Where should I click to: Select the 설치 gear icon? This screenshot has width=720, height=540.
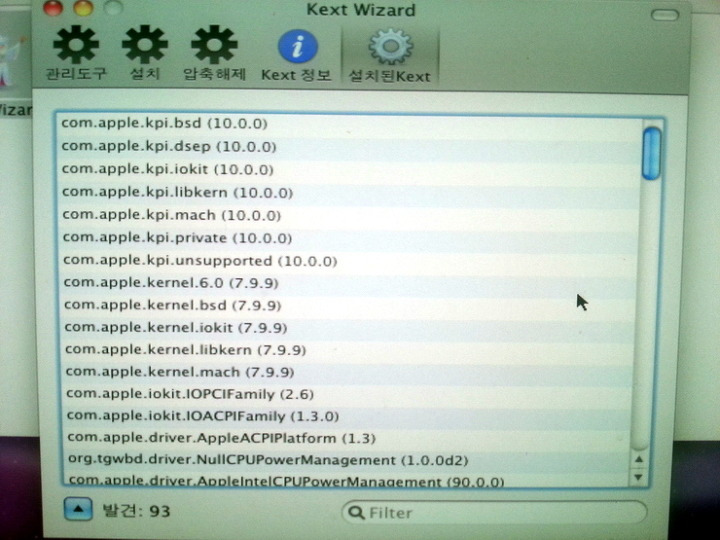pyautogui.click(x=145, y=45)
